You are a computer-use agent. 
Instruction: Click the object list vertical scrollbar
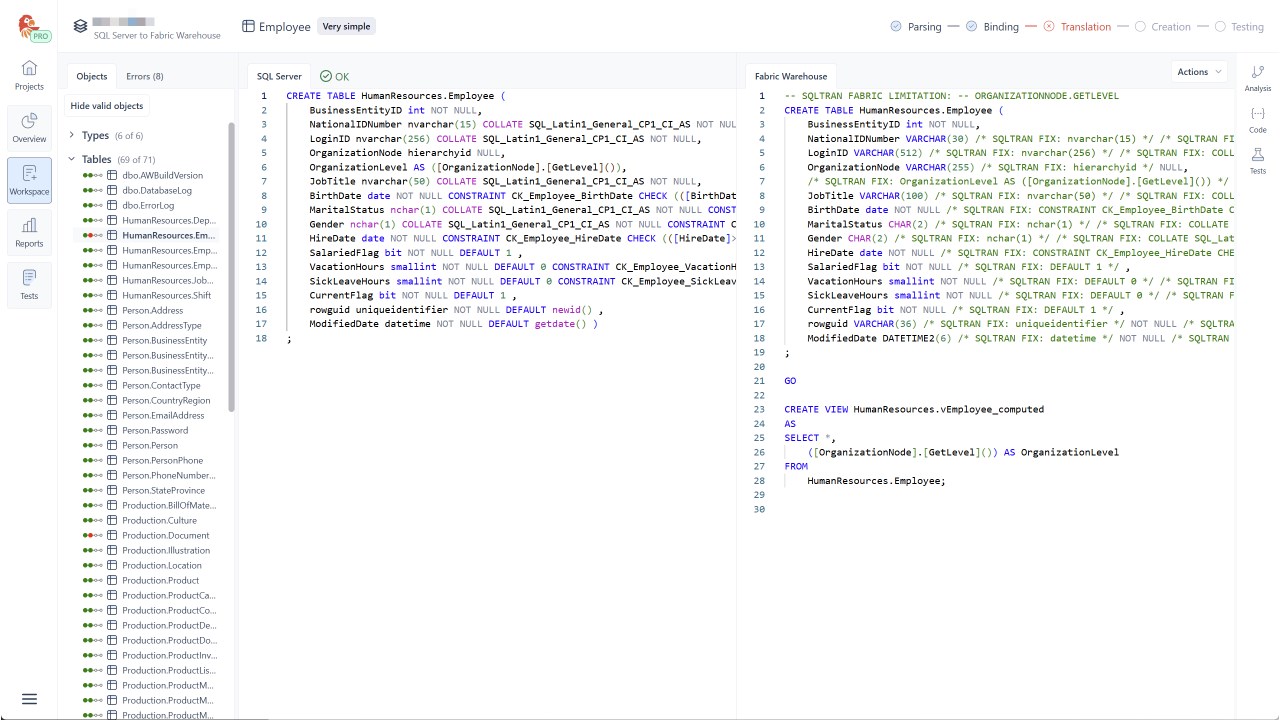click(x=232, y=267)
